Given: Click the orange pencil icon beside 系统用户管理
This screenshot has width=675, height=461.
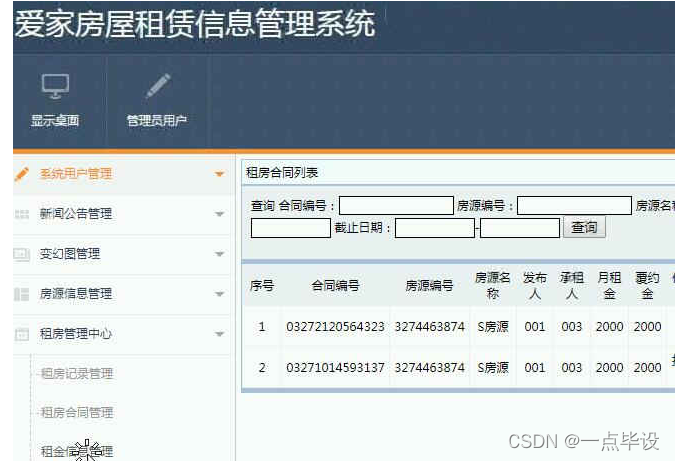Looking at the screenshot, I should point(22,174).
